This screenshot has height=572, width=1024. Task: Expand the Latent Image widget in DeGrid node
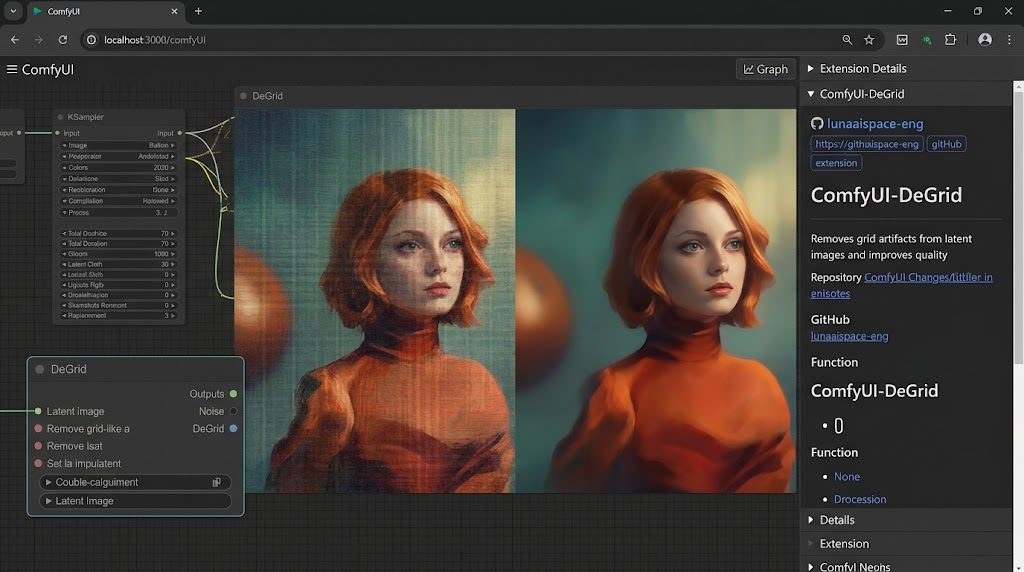point(135,501)
